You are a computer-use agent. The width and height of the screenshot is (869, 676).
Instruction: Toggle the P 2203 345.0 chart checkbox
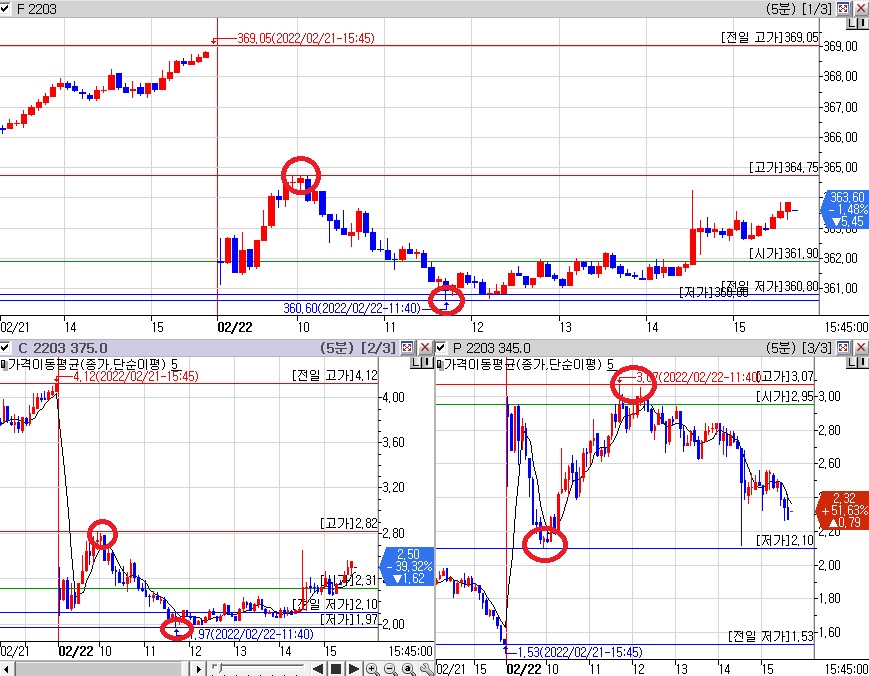coord(441,347)
